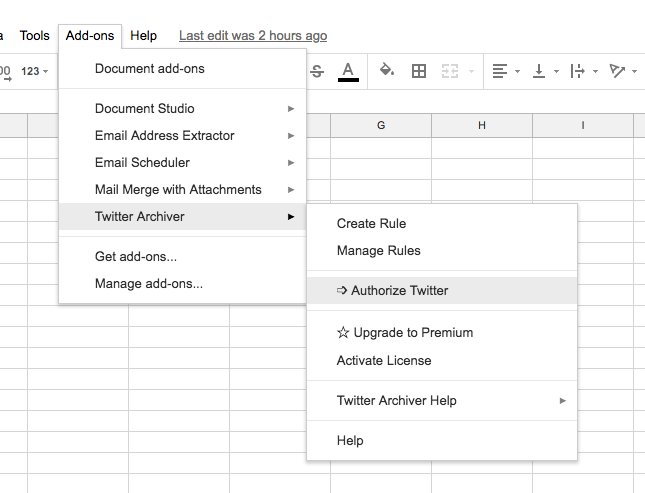
Task: Open vertical align dropdown arrow
Action: click(556, 72)
